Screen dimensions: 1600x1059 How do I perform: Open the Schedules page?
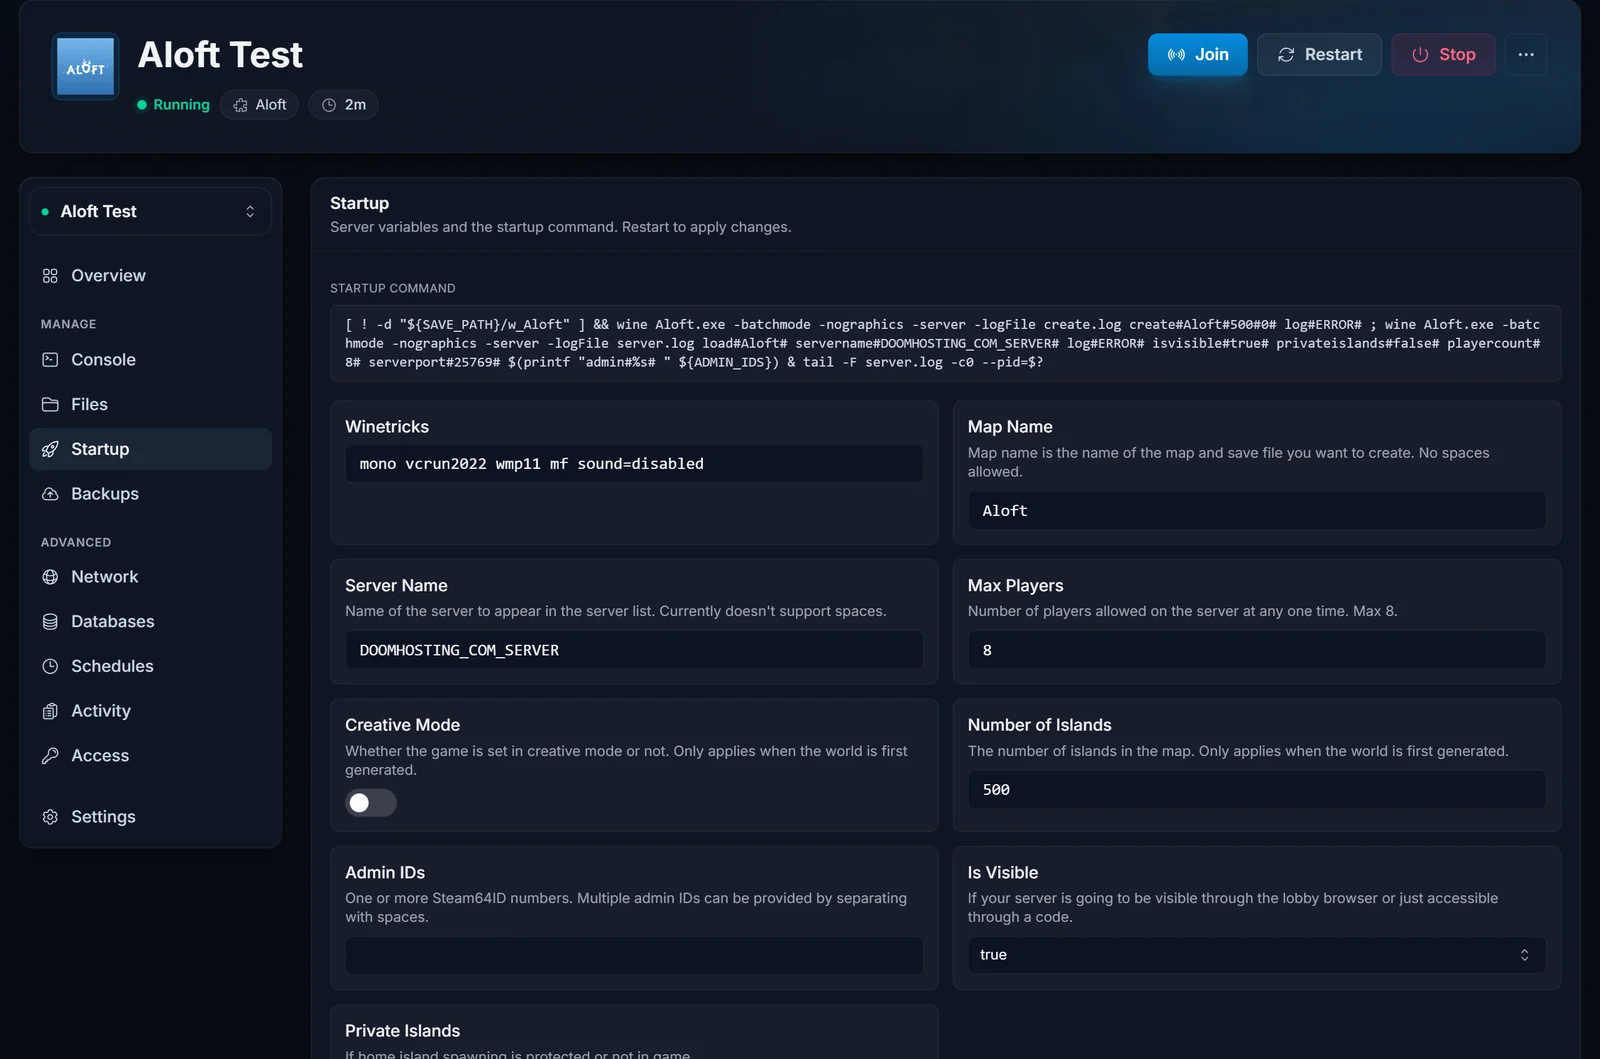coord(150,666)
